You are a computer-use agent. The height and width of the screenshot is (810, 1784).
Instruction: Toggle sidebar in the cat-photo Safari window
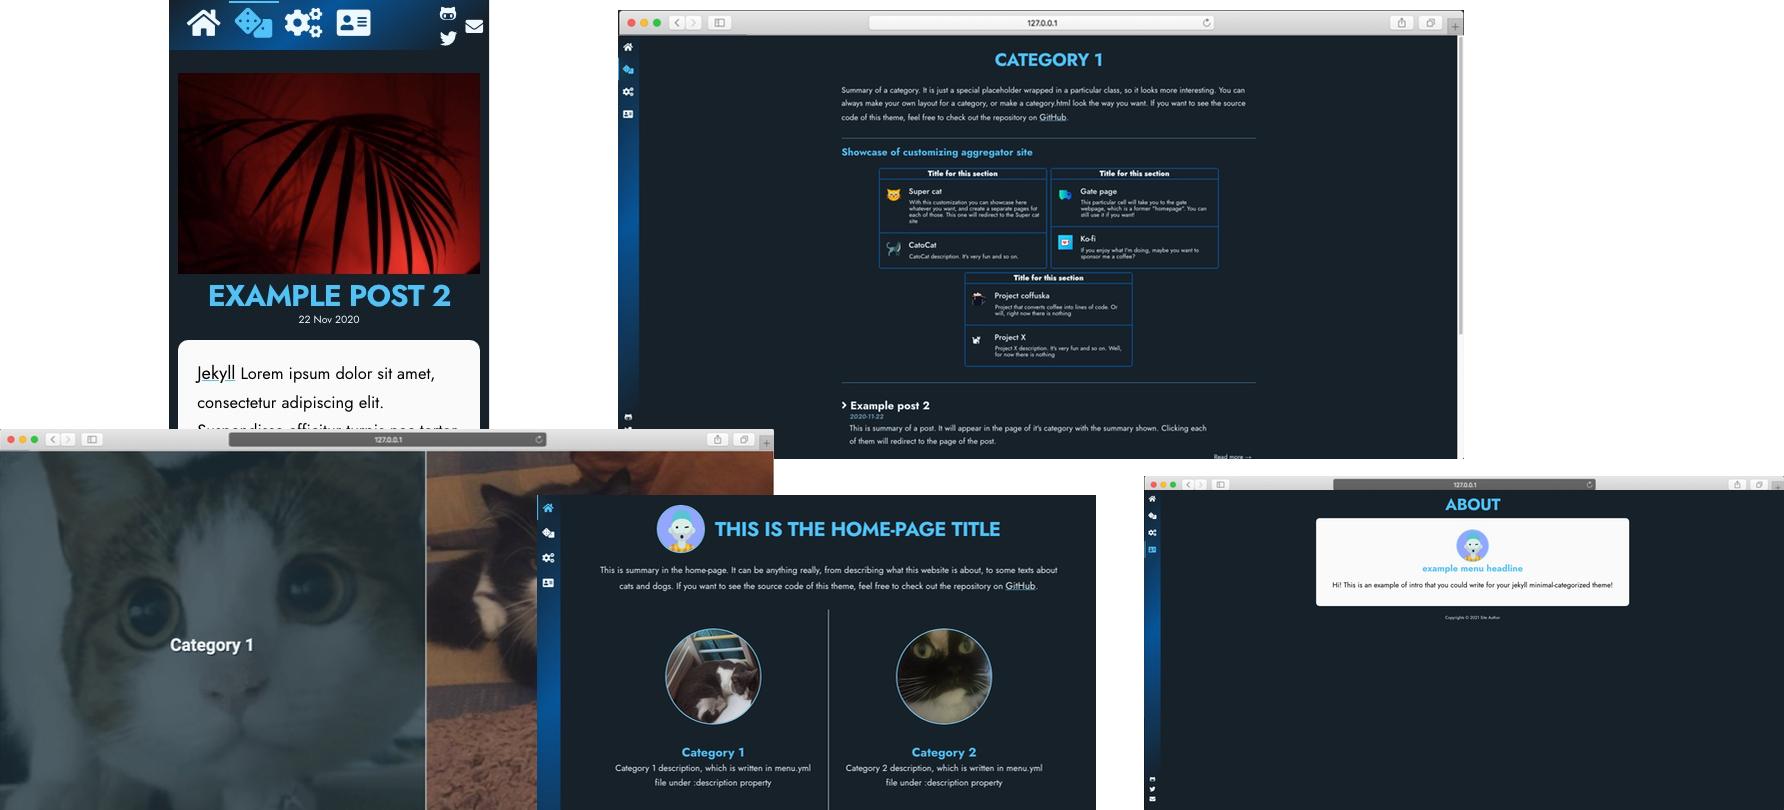coord(92,439)
